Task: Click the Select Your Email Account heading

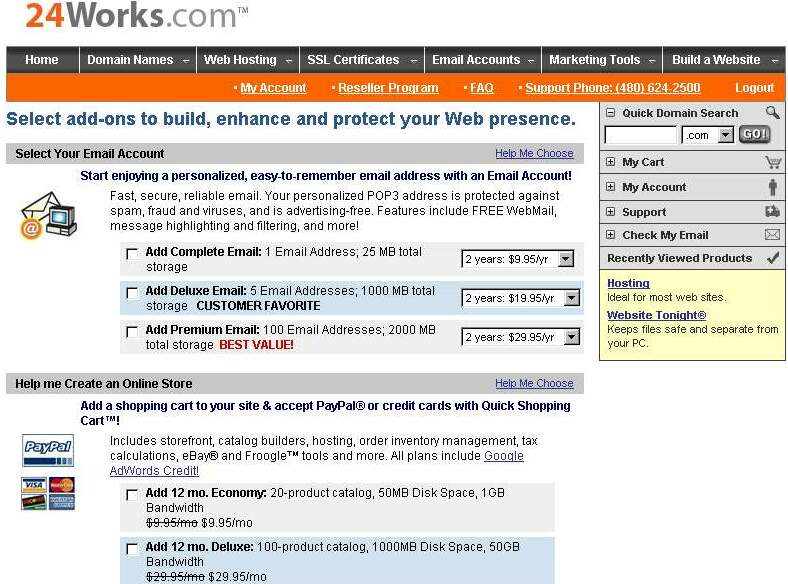Action: click(x=89, y=153)
